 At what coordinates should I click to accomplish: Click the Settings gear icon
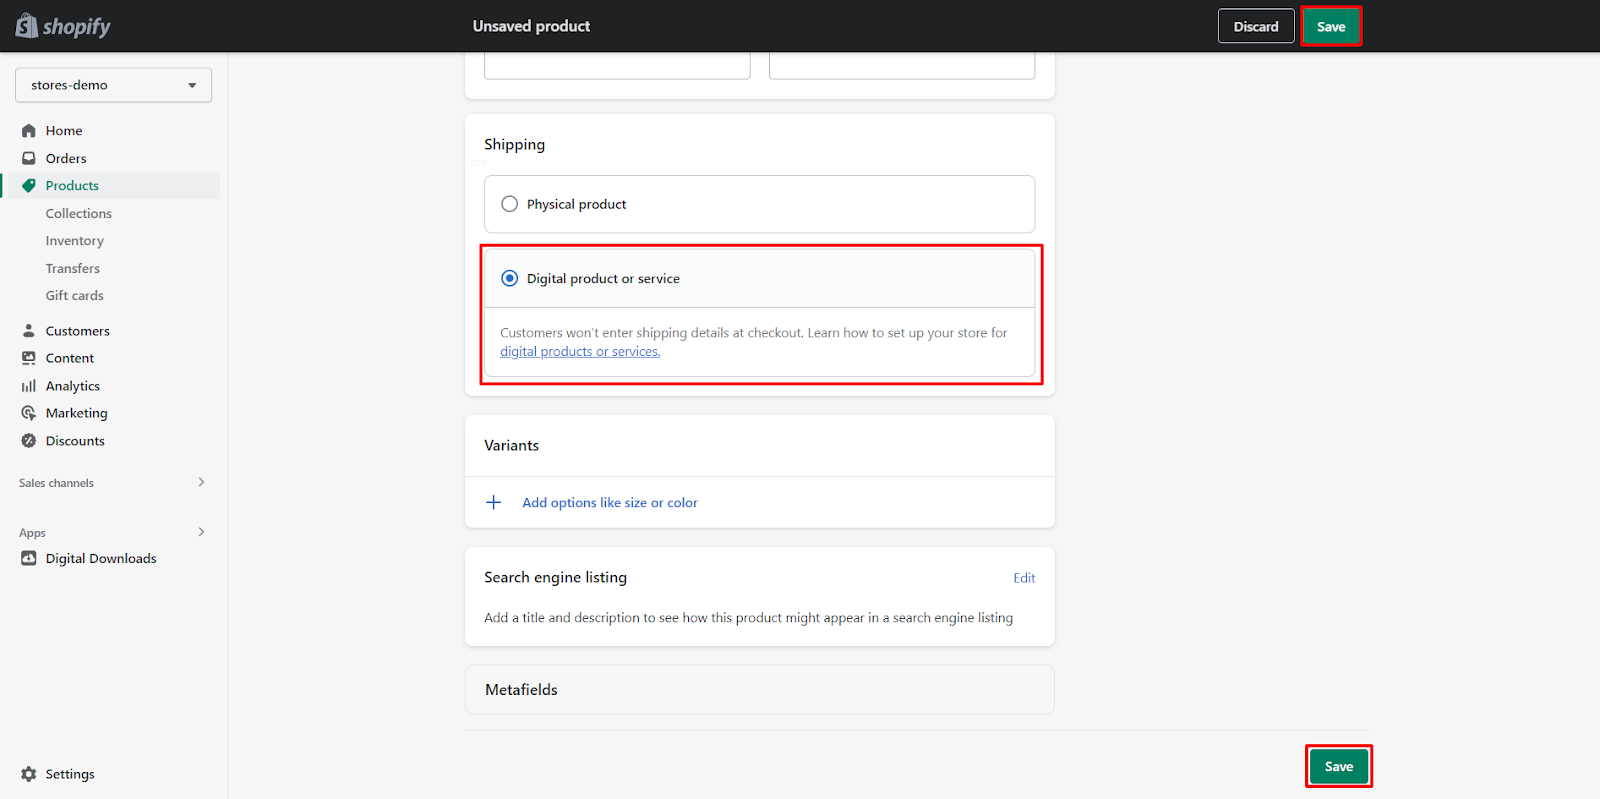29,774
